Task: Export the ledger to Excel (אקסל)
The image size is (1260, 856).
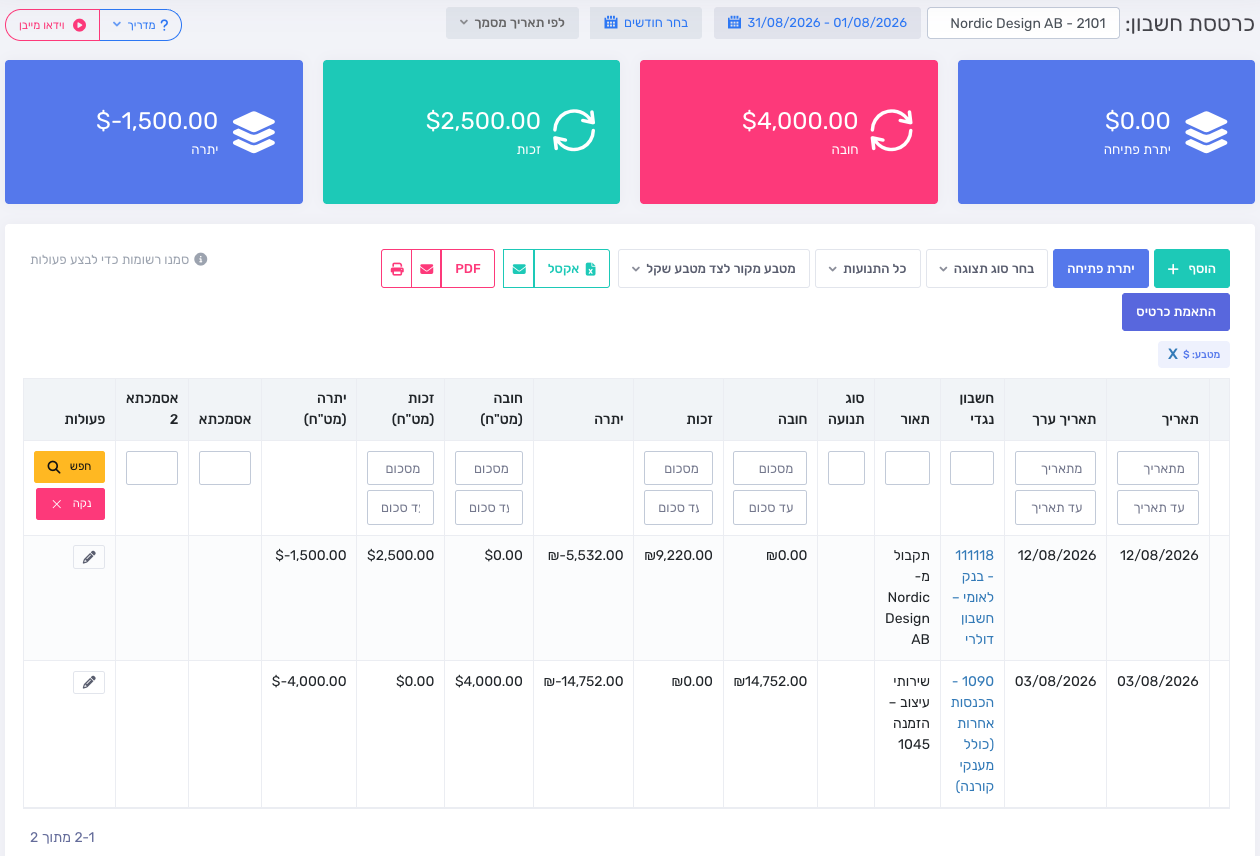Action: click(572, 269)
